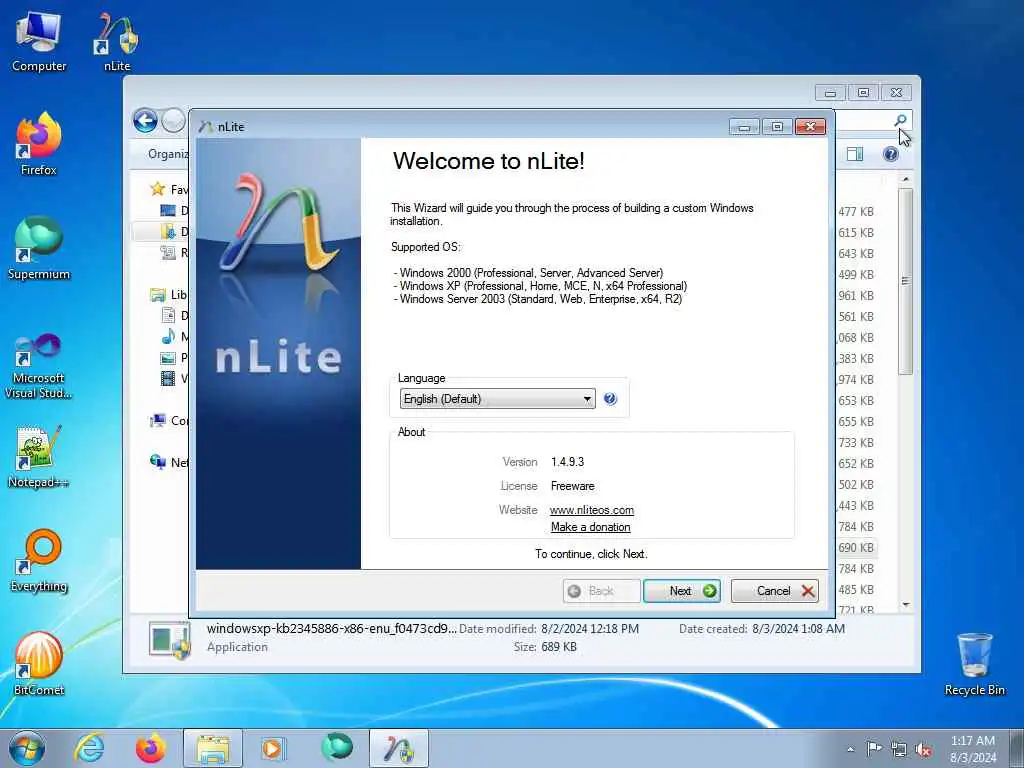Switch to the nLite taskbar button
Screen dimensions: 1024x768
[x=399, y=748]
